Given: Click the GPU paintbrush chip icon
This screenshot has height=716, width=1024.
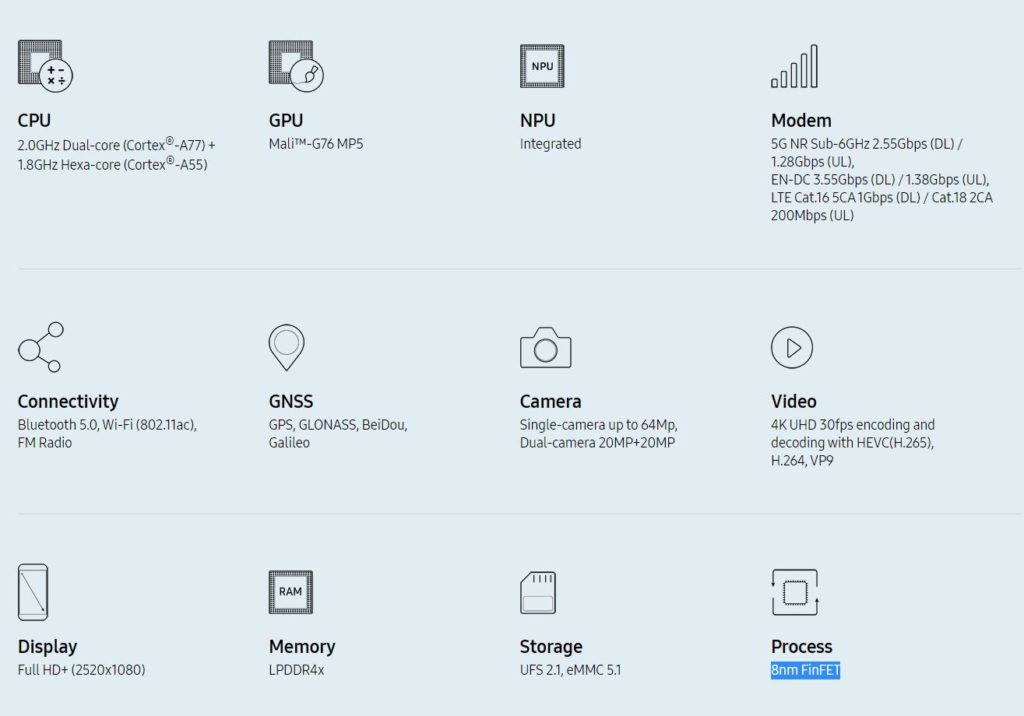Looking at the screenshot, I should (x=296, y=66).
